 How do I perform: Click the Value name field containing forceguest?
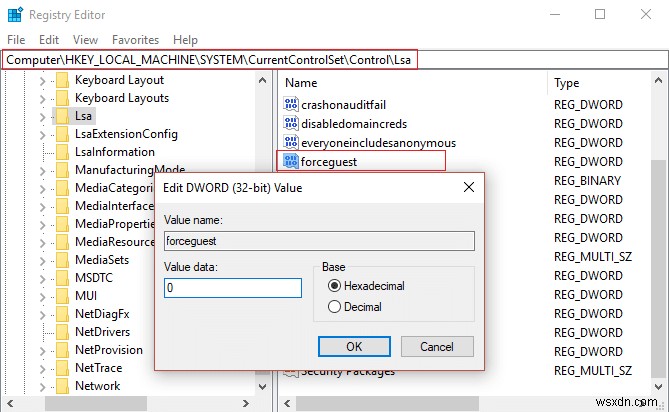coord(319,241)
